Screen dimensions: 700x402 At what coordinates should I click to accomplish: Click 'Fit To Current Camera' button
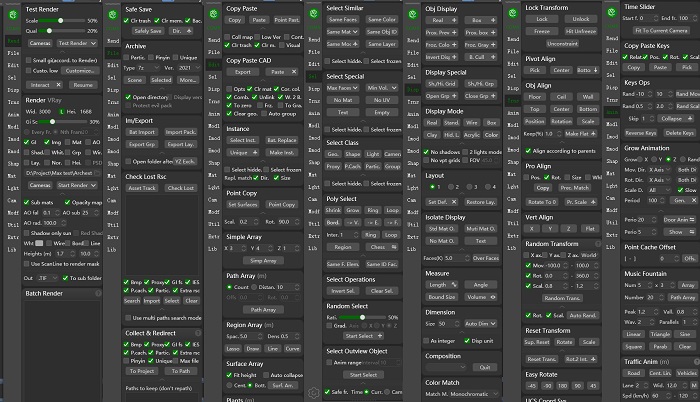(x=659, y=31)
